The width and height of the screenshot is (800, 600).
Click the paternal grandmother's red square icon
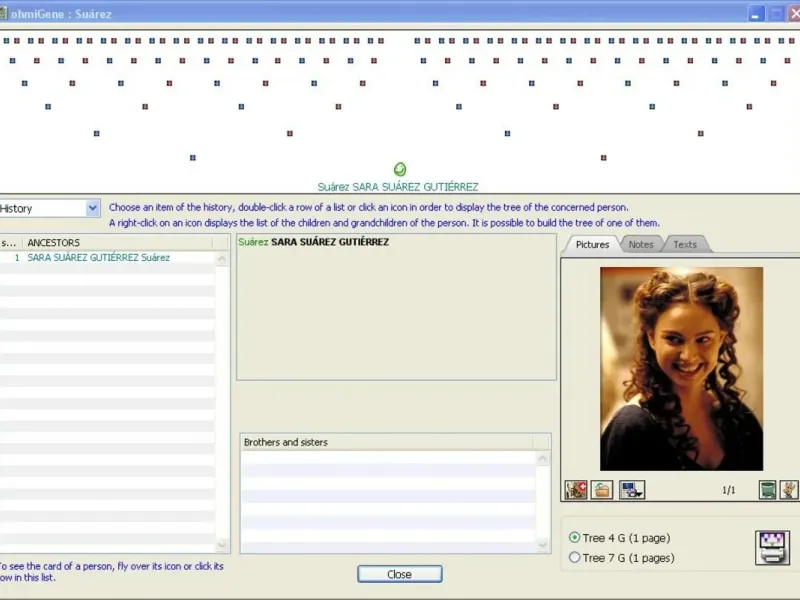[x=290, y=134]
